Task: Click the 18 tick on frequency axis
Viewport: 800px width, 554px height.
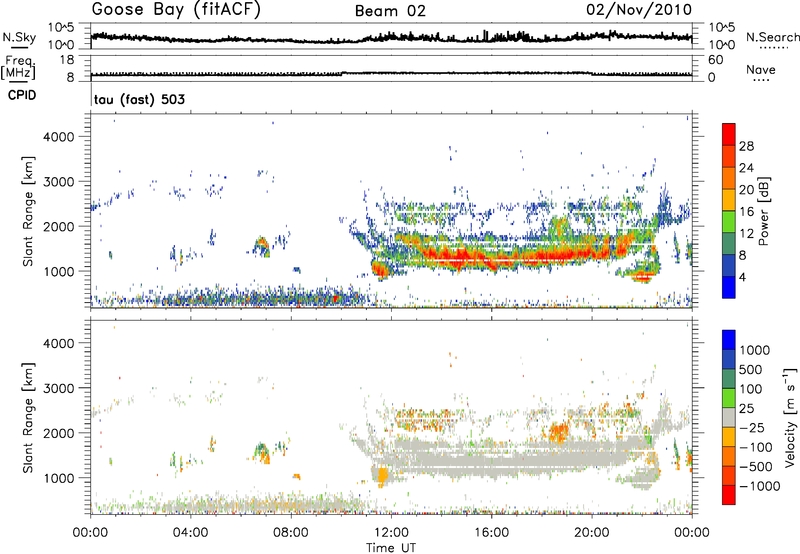Action: [67, 60]
